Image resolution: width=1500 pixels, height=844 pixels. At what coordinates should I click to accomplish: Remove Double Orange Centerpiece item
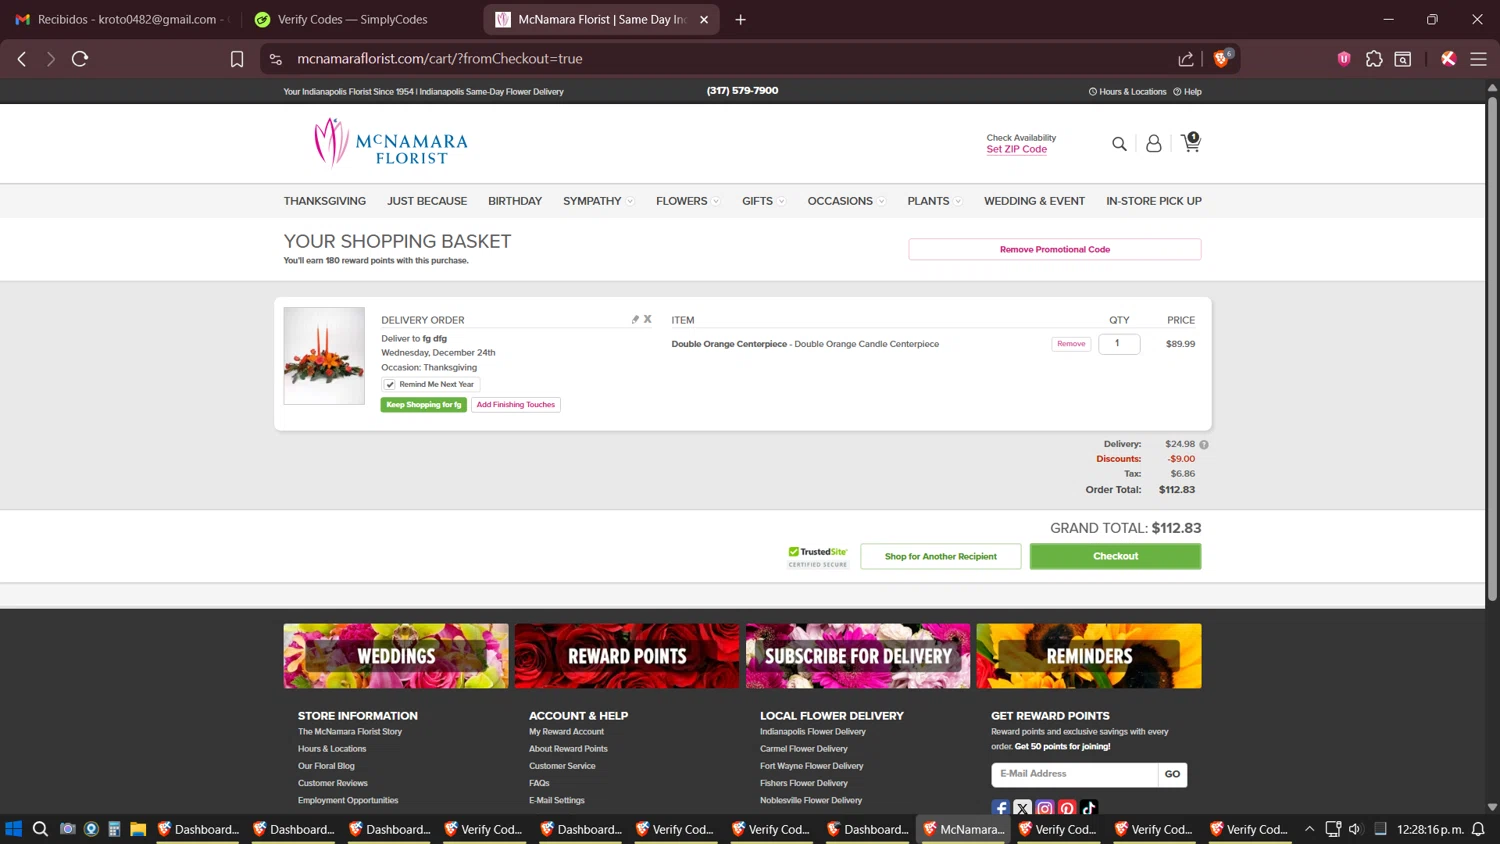(1071, 344)
